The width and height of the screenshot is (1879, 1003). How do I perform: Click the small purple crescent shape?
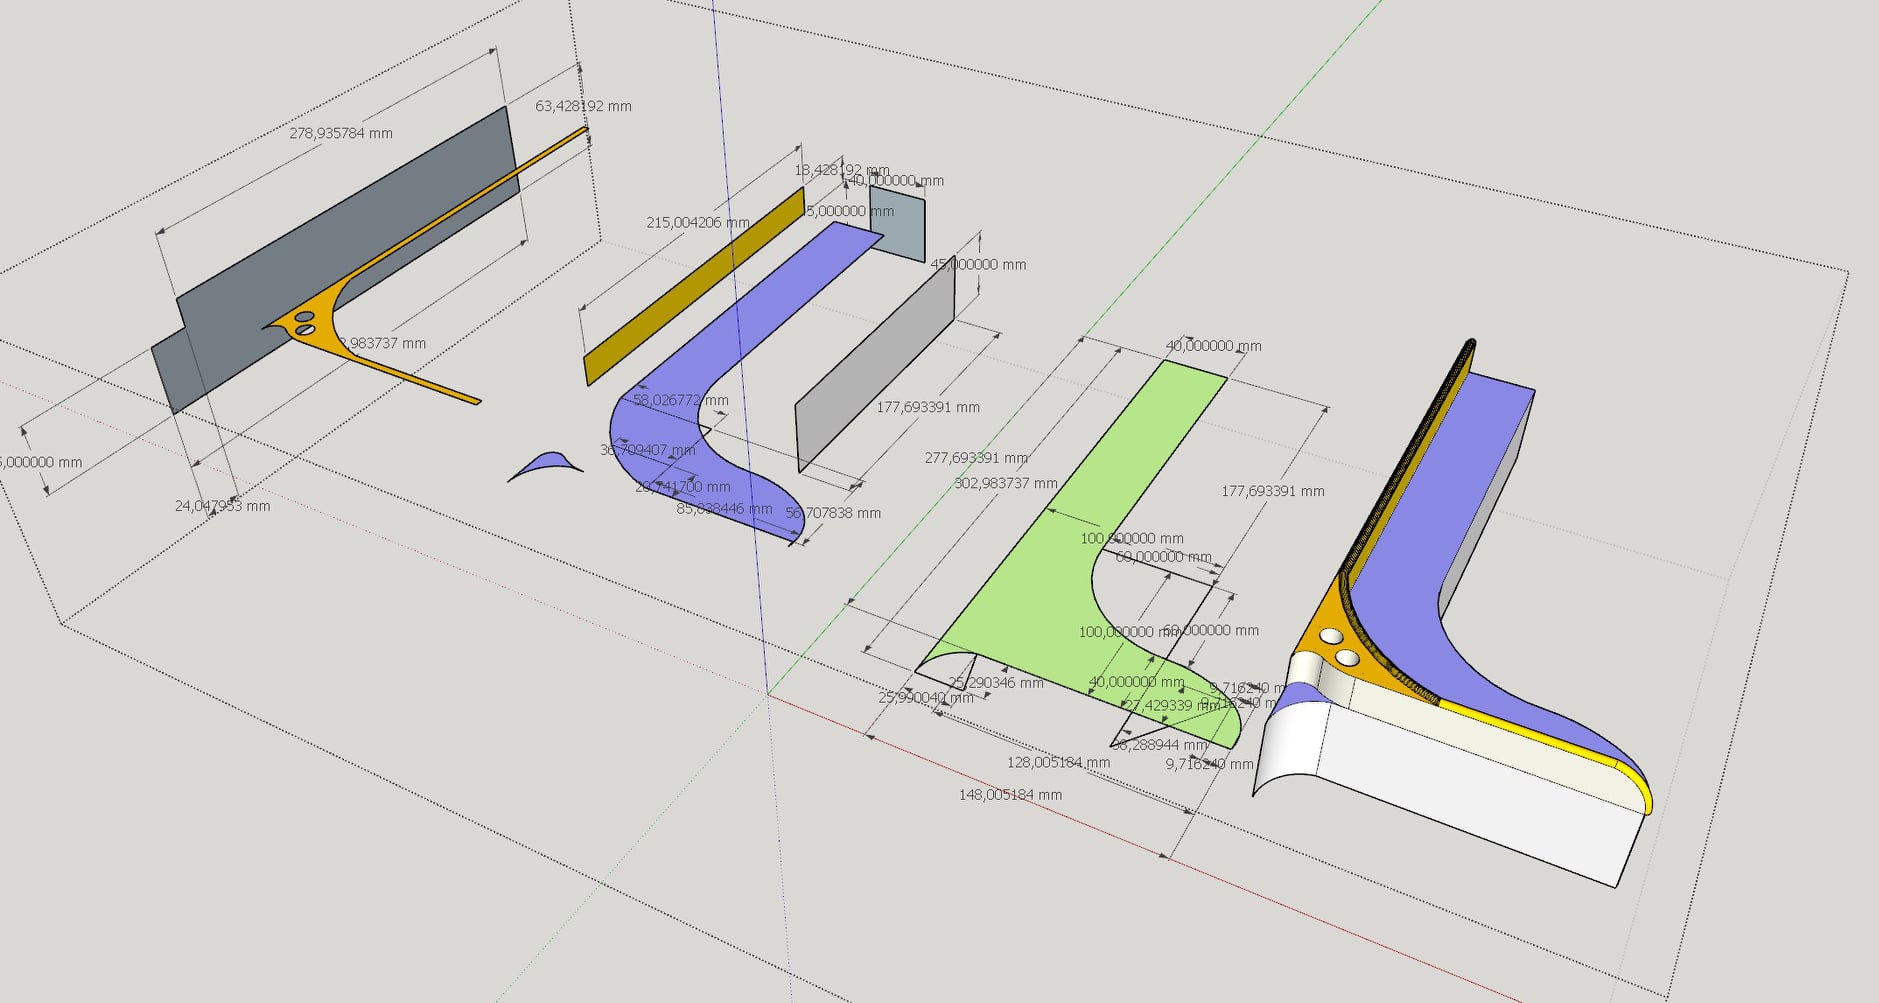pyautogui.click(x=546, y=463)
